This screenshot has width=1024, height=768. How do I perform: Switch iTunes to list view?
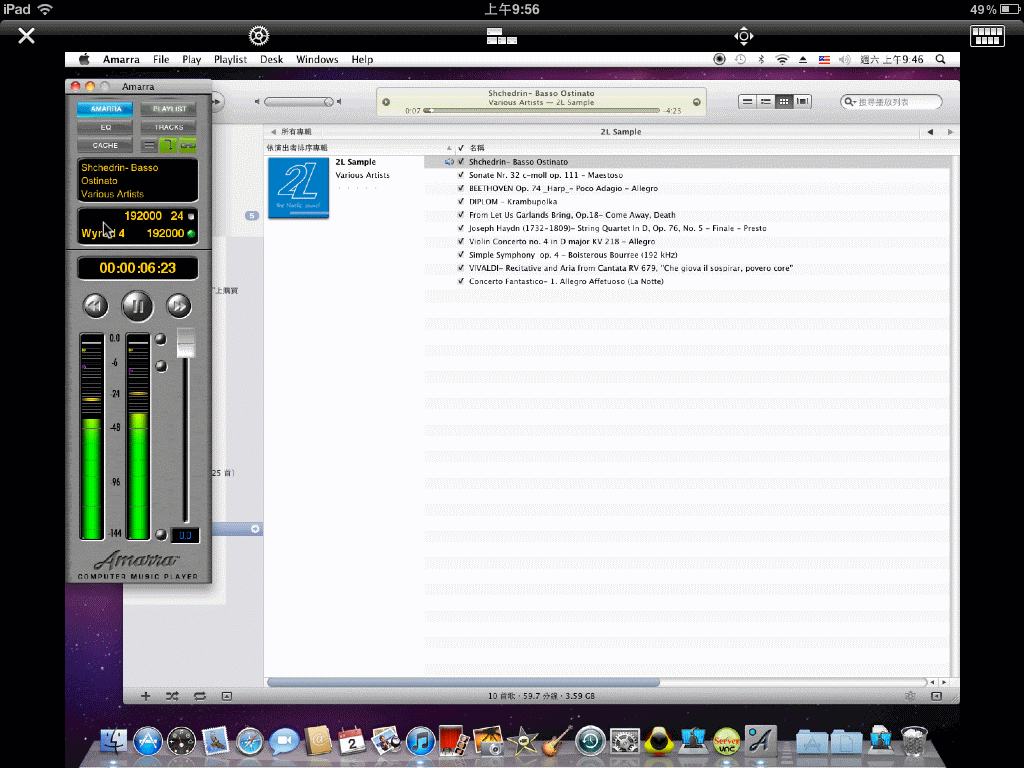tap(748, 101)
